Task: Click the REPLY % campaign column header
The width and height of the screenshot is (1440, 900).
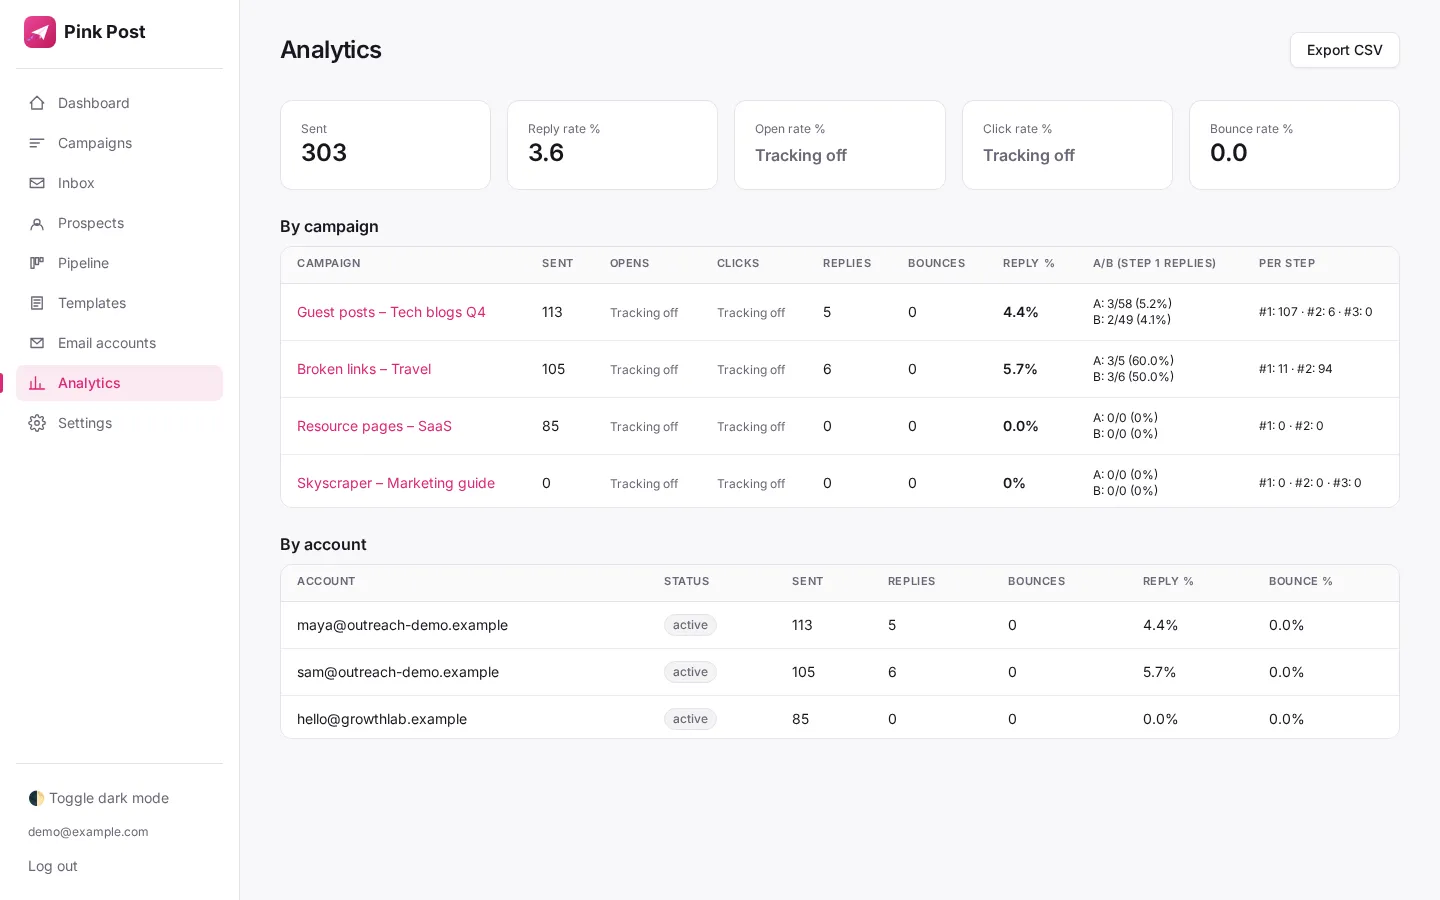Action: pos(1029,264)
